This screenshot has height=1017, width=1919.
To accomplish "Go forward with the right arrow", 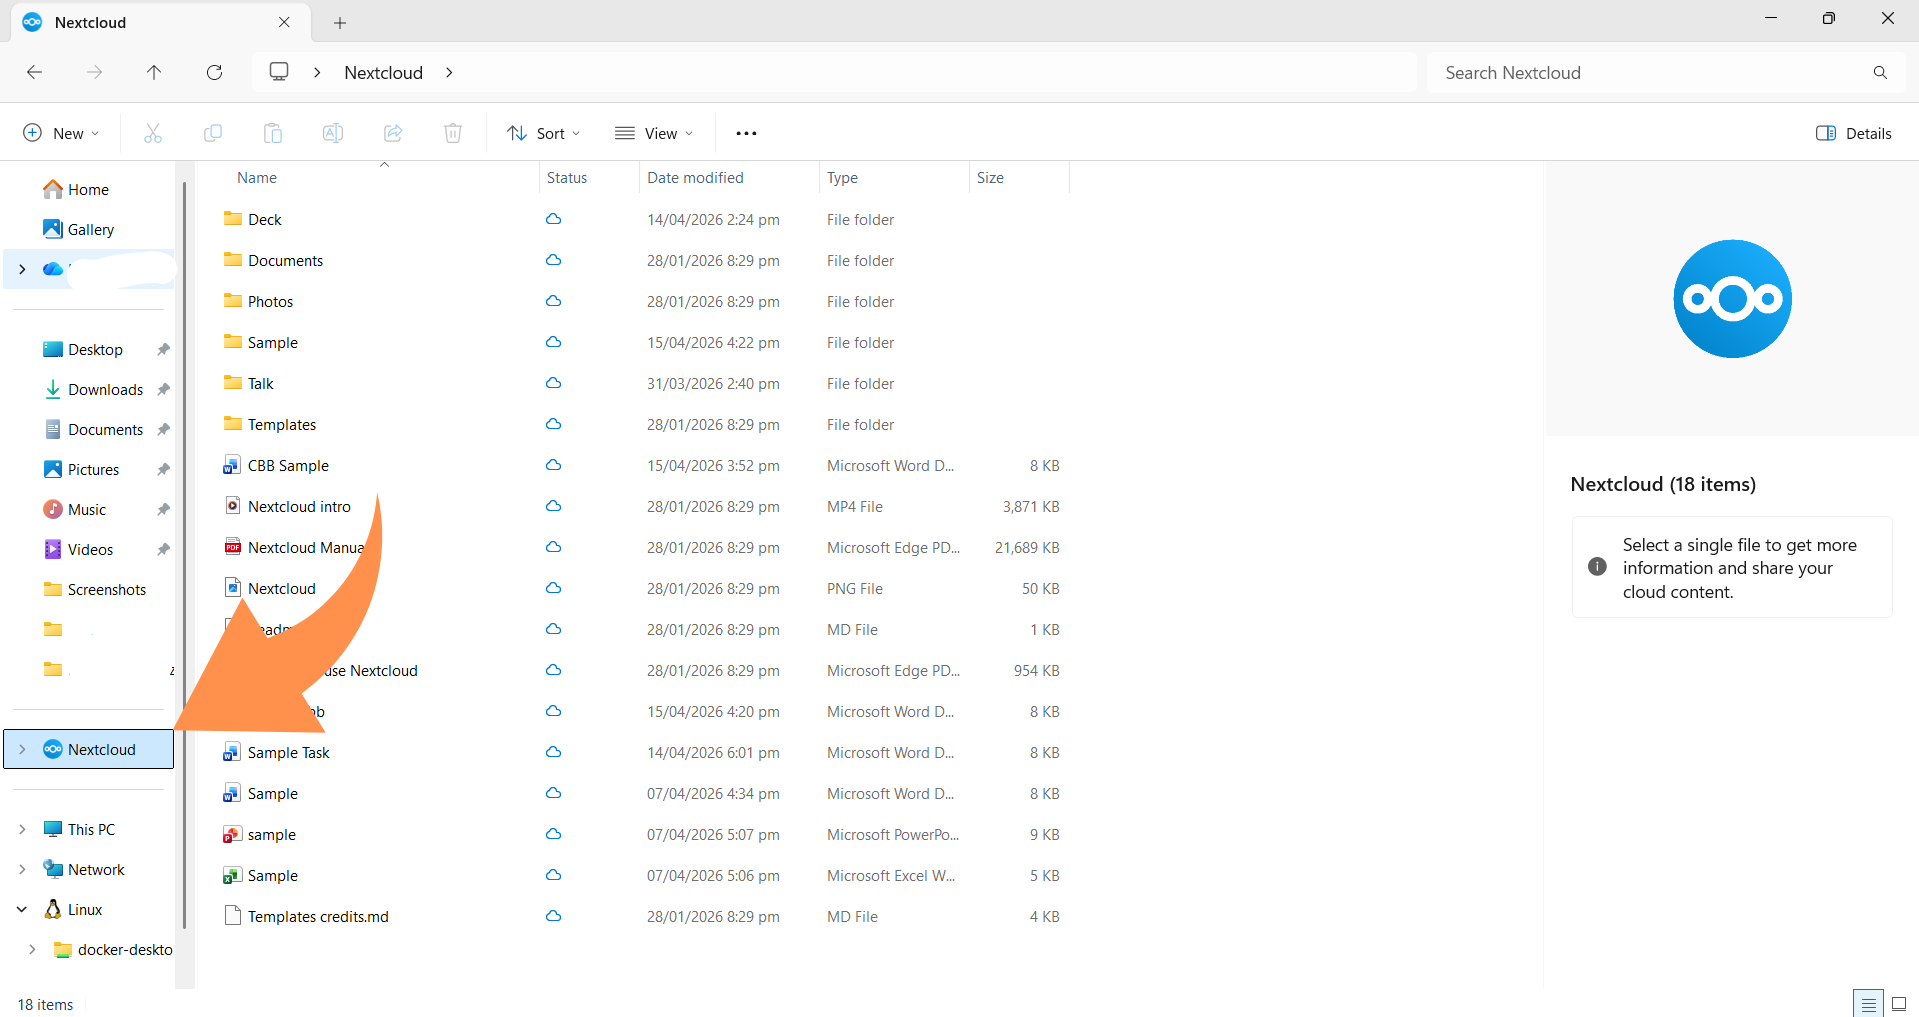I will click(x=94, y=72).
